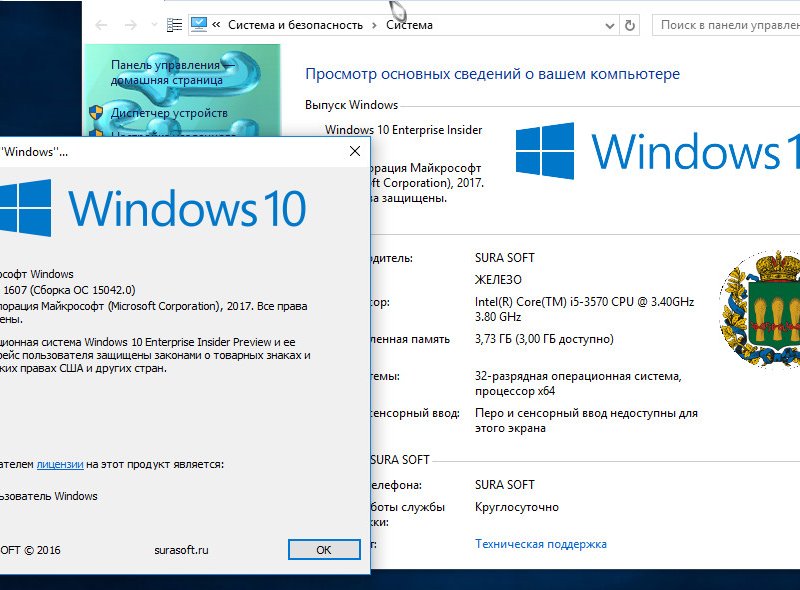The width and height of the screenshot is (800, 590).
Task: Click the computer icon in address bar
Action: click(198, 24)
